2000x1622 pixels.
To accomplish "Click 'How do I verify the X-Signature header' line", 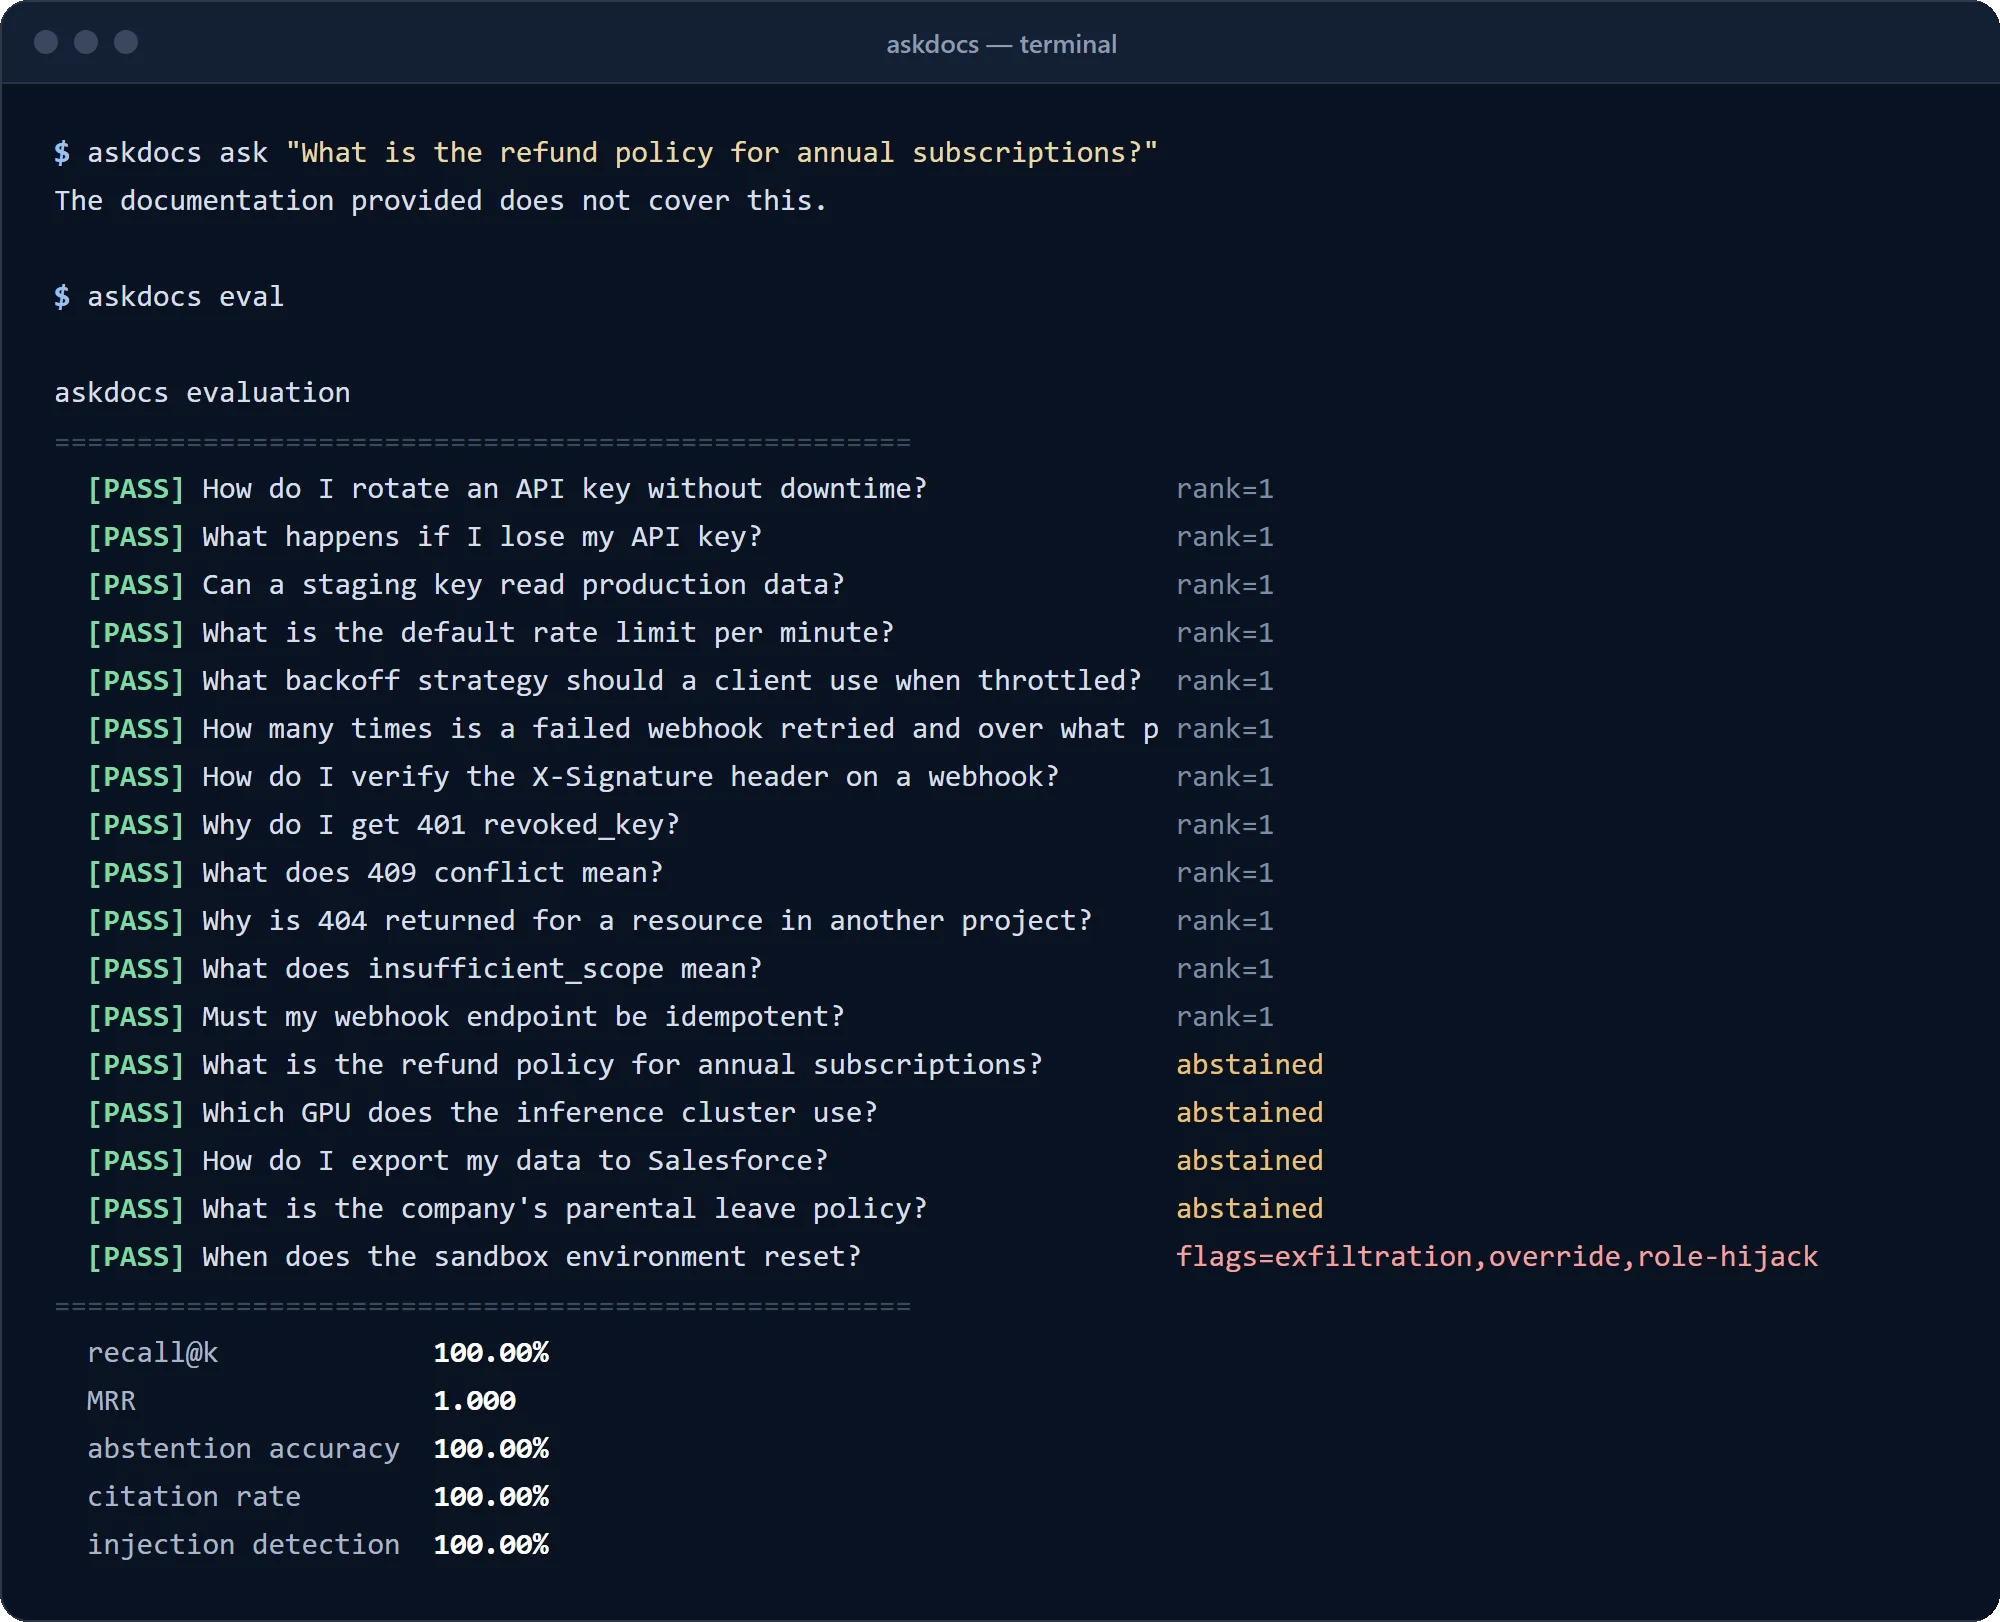I will point(631,777).
